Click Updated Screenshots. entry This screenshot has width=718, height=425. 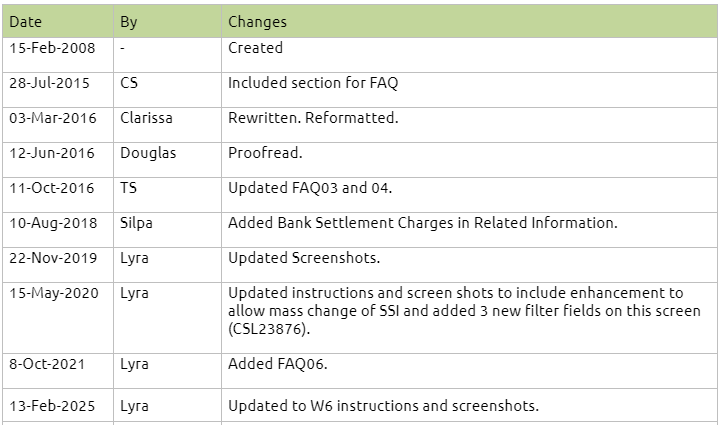pos(304,258)
